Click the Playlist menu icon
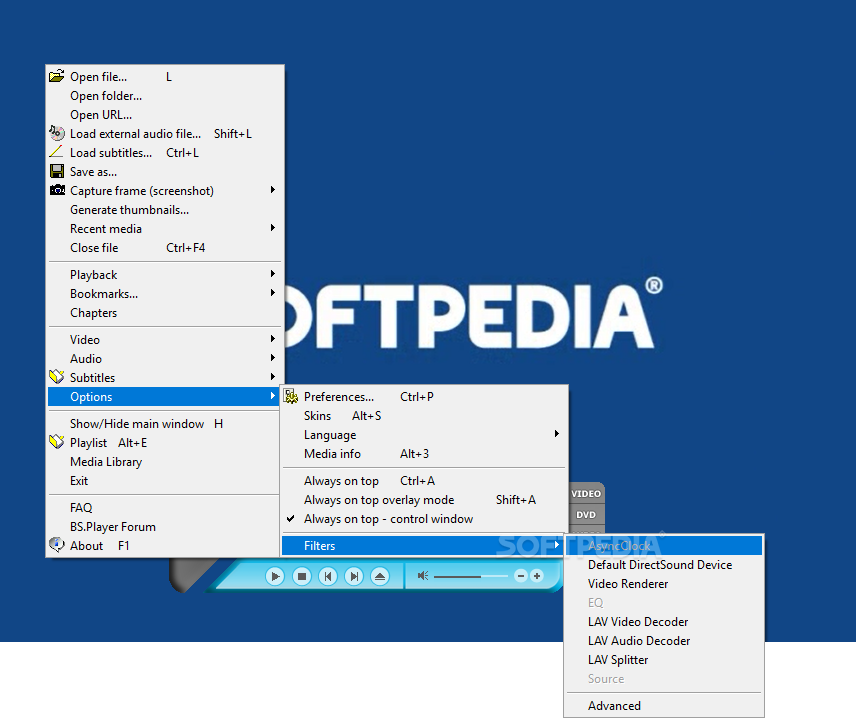This screenshot has width=856, height=718. pyautogui.click(x=57, y=442)
